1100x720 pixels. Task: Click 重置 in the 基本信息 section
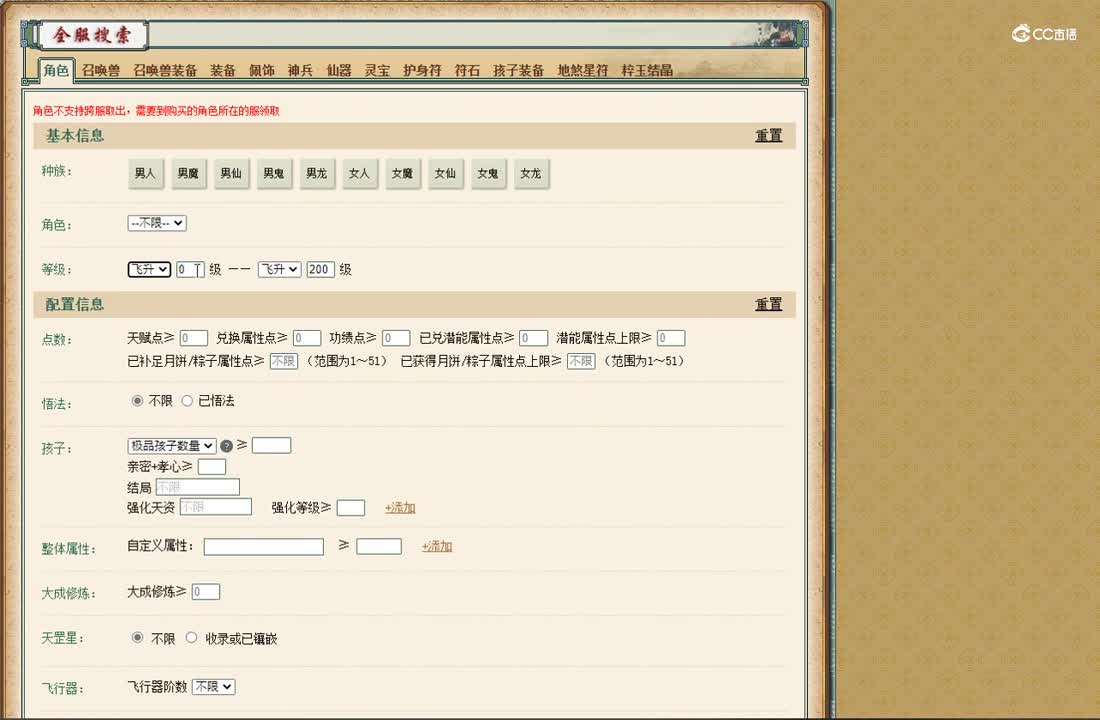point(768,136)
